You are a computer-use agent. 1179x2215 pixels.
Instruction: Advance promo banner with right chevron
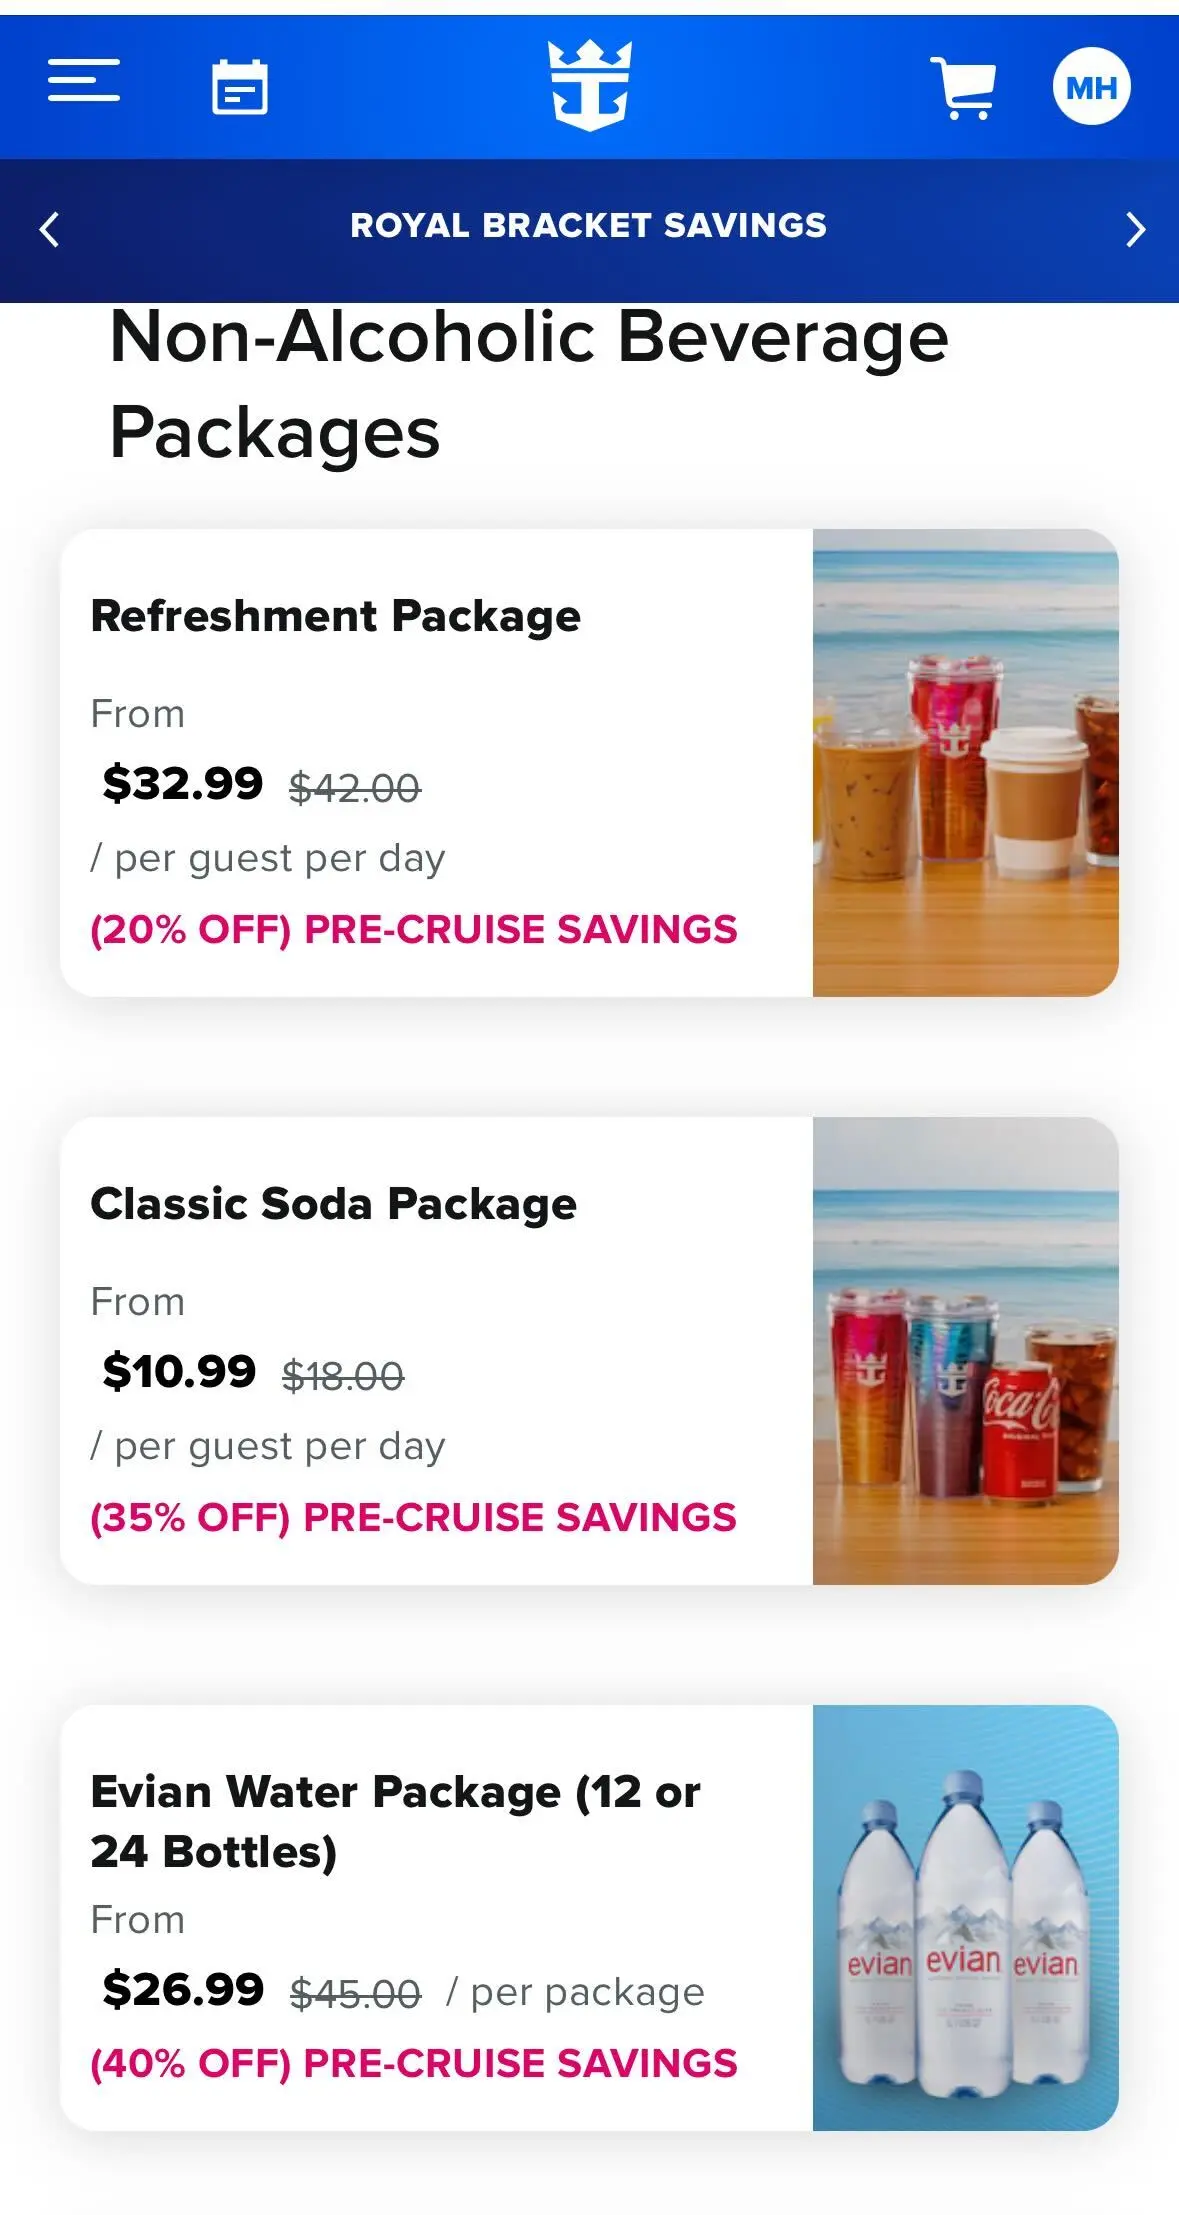tap(1134, 229)
